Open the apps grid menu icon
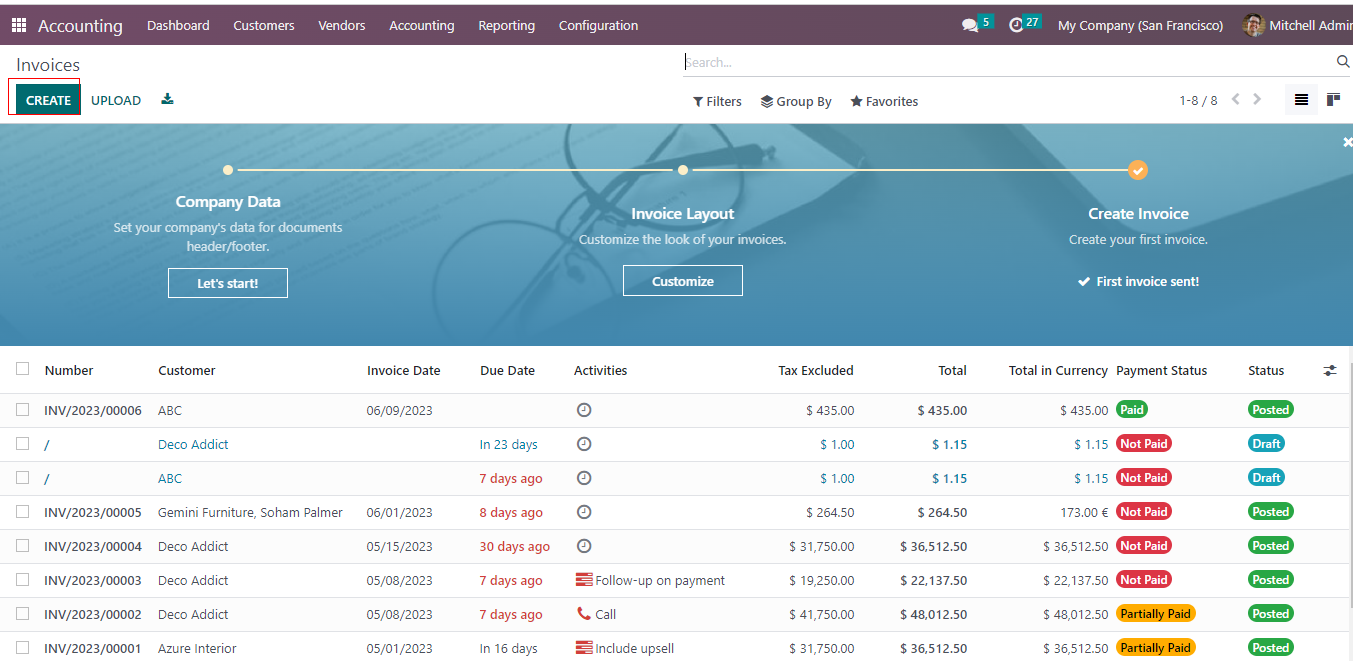Viewport: 1353px width, 661px height. (x=19, y=25)
